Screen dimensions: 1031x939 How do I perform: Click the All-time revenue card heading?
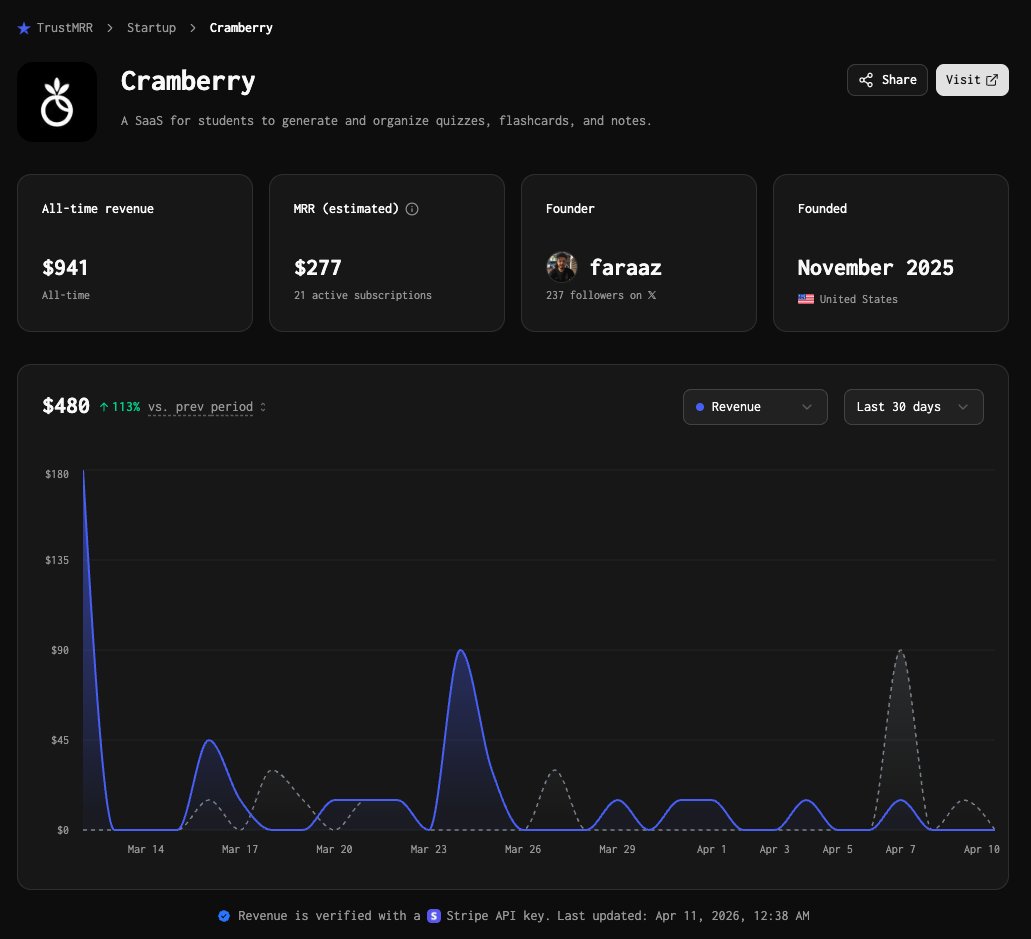point(97,208)
